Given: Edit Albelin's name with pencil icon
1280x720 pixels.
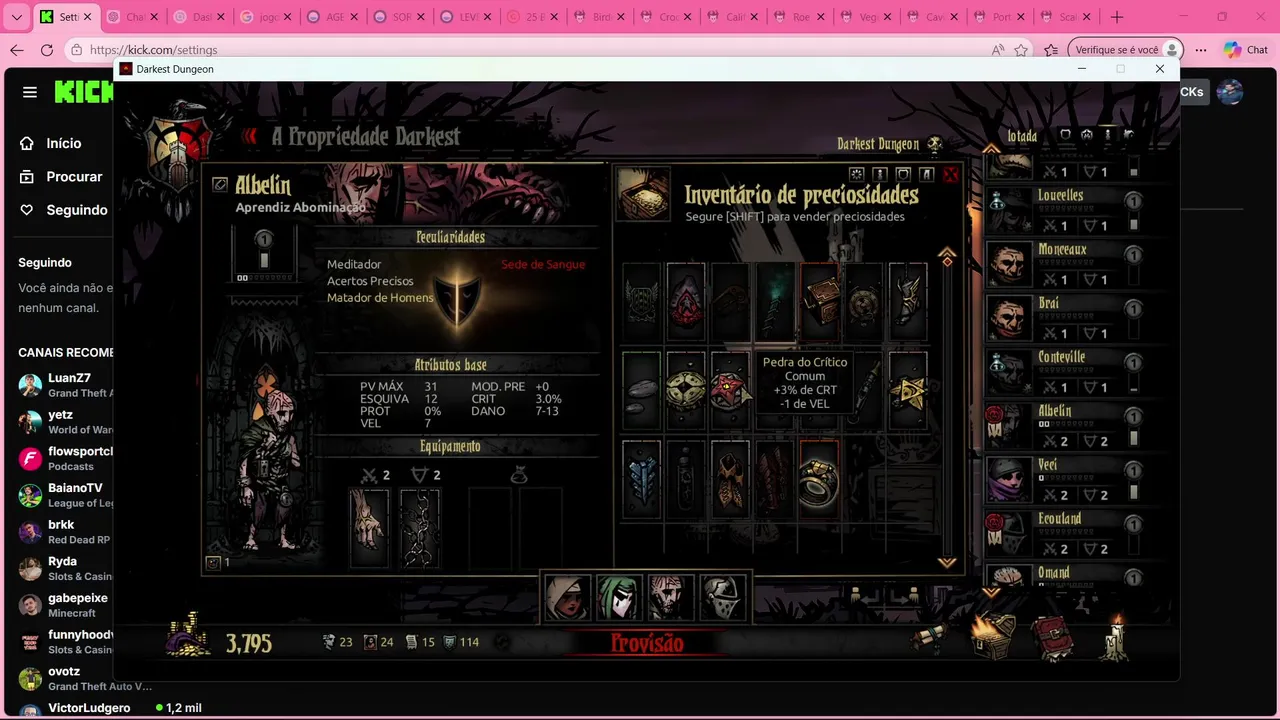Looking at the screenshot, I should tap(220, 185).
